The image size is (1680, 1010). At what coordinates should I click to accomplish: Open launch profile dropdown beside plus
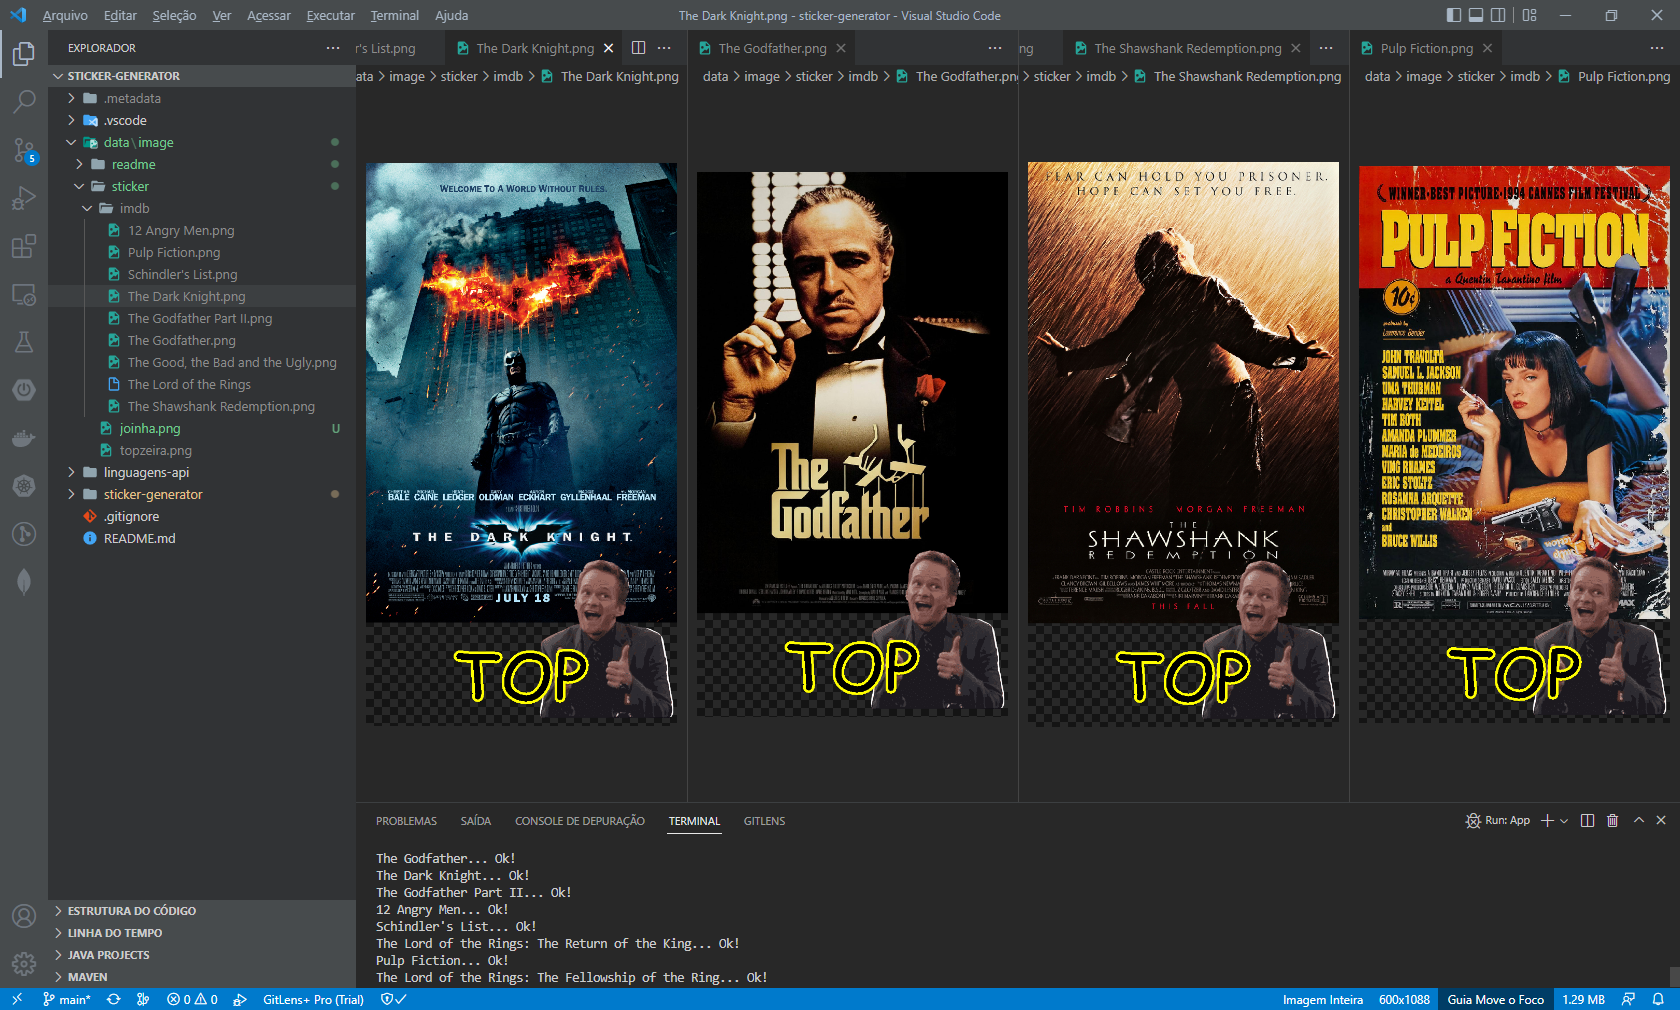pyautogui.click(x=1564, y=820)
